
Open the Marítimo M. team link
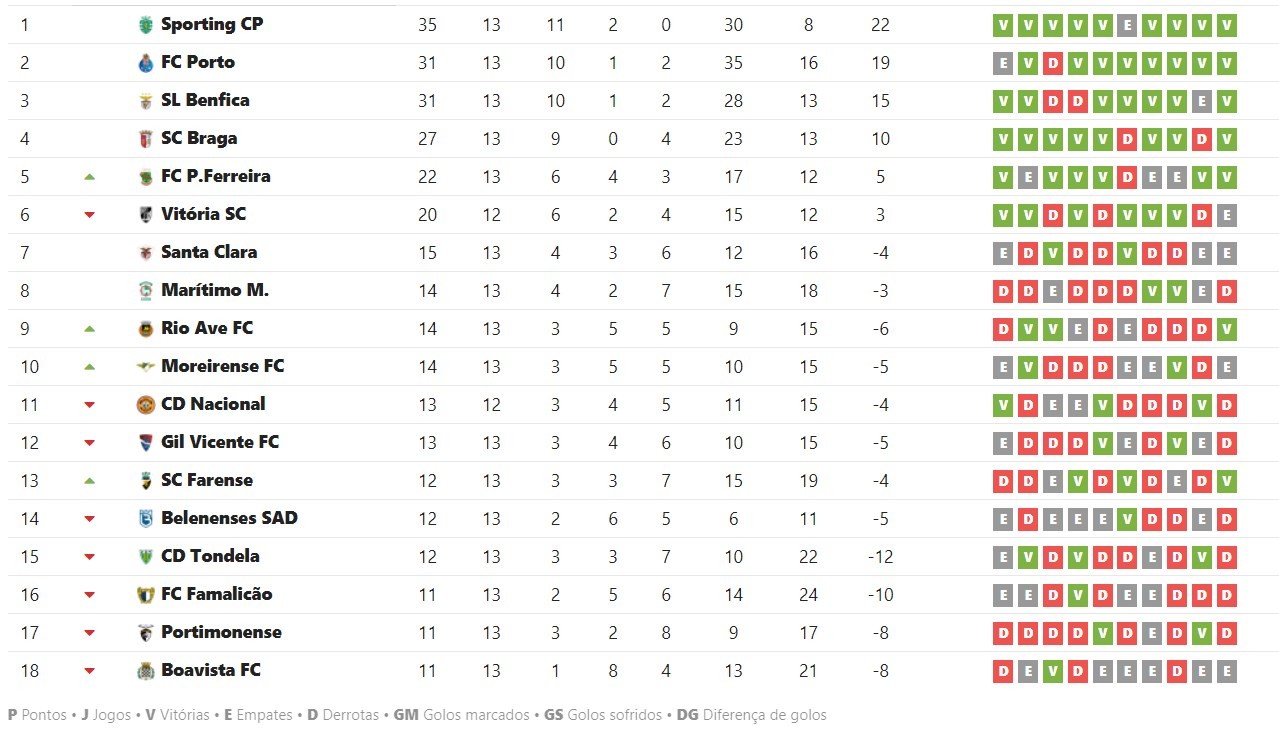[214, 290]
